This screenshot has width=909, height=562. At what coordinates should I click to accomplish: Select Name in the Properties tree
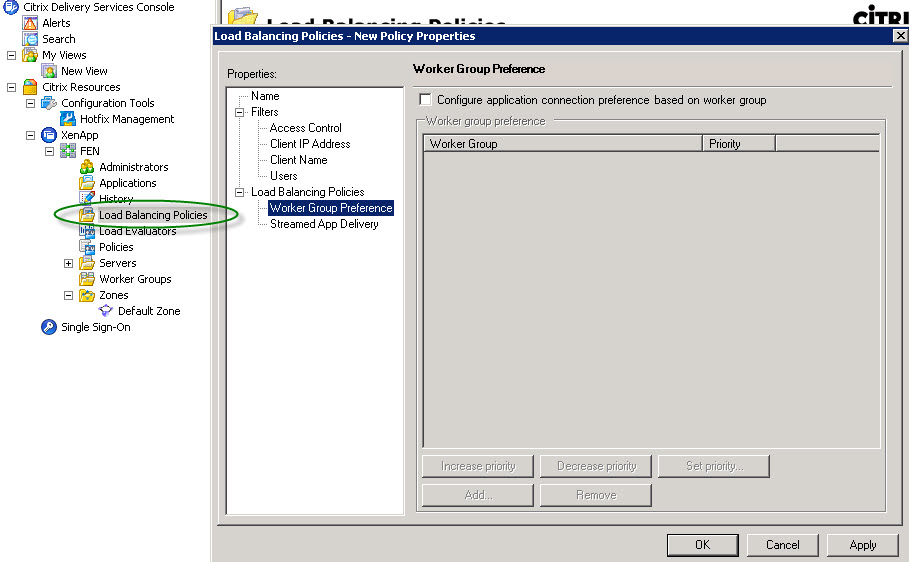coord(265,96)
